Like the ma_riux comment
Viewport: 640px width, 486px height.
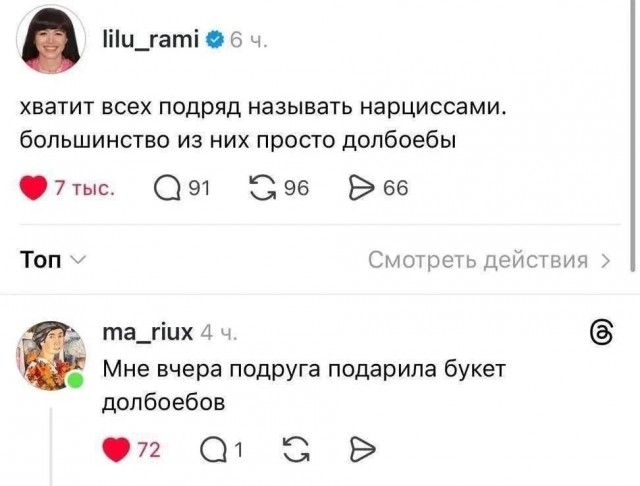(x=117, y=450)
